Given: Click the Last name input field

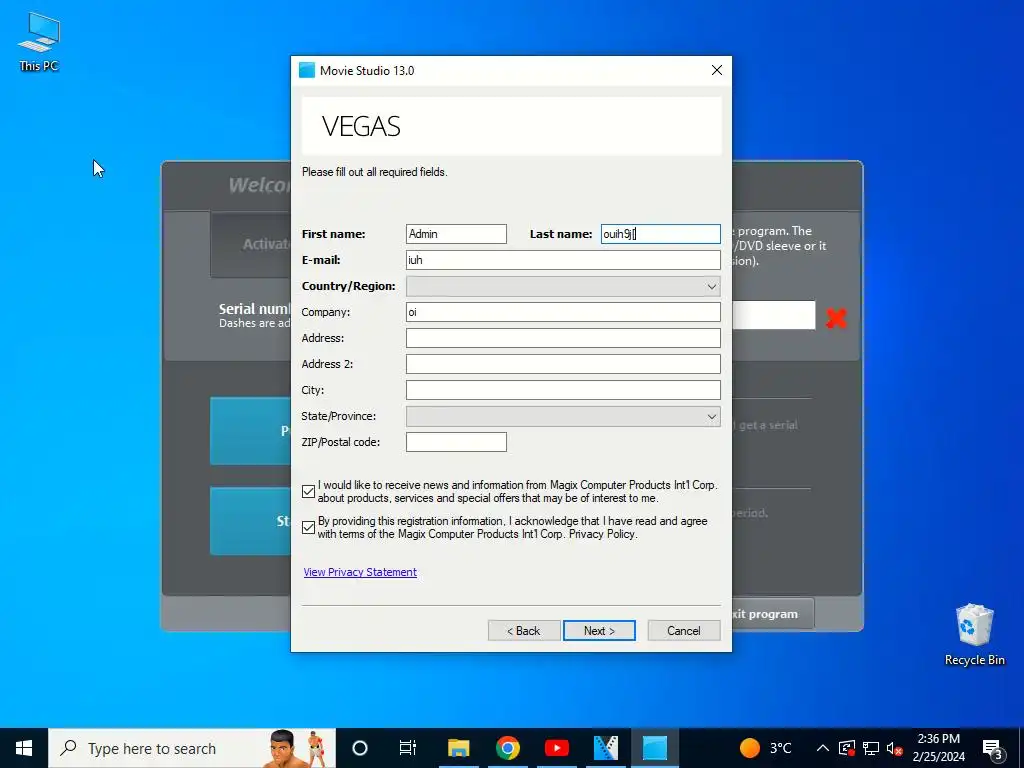Looking at the screenshot, I should tap(660, 234).
